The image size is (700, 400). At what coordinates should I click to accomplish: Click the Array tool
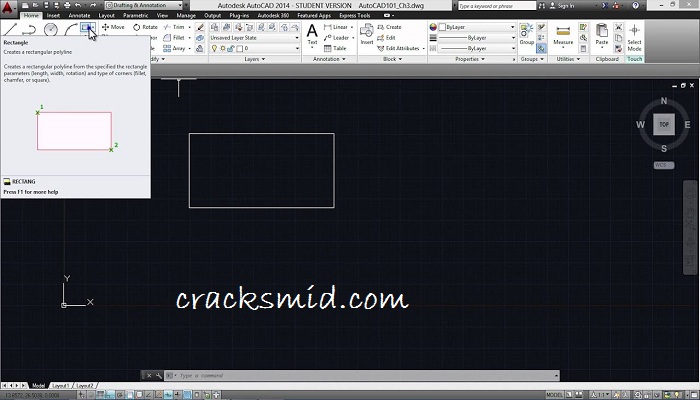coord(174,48)
